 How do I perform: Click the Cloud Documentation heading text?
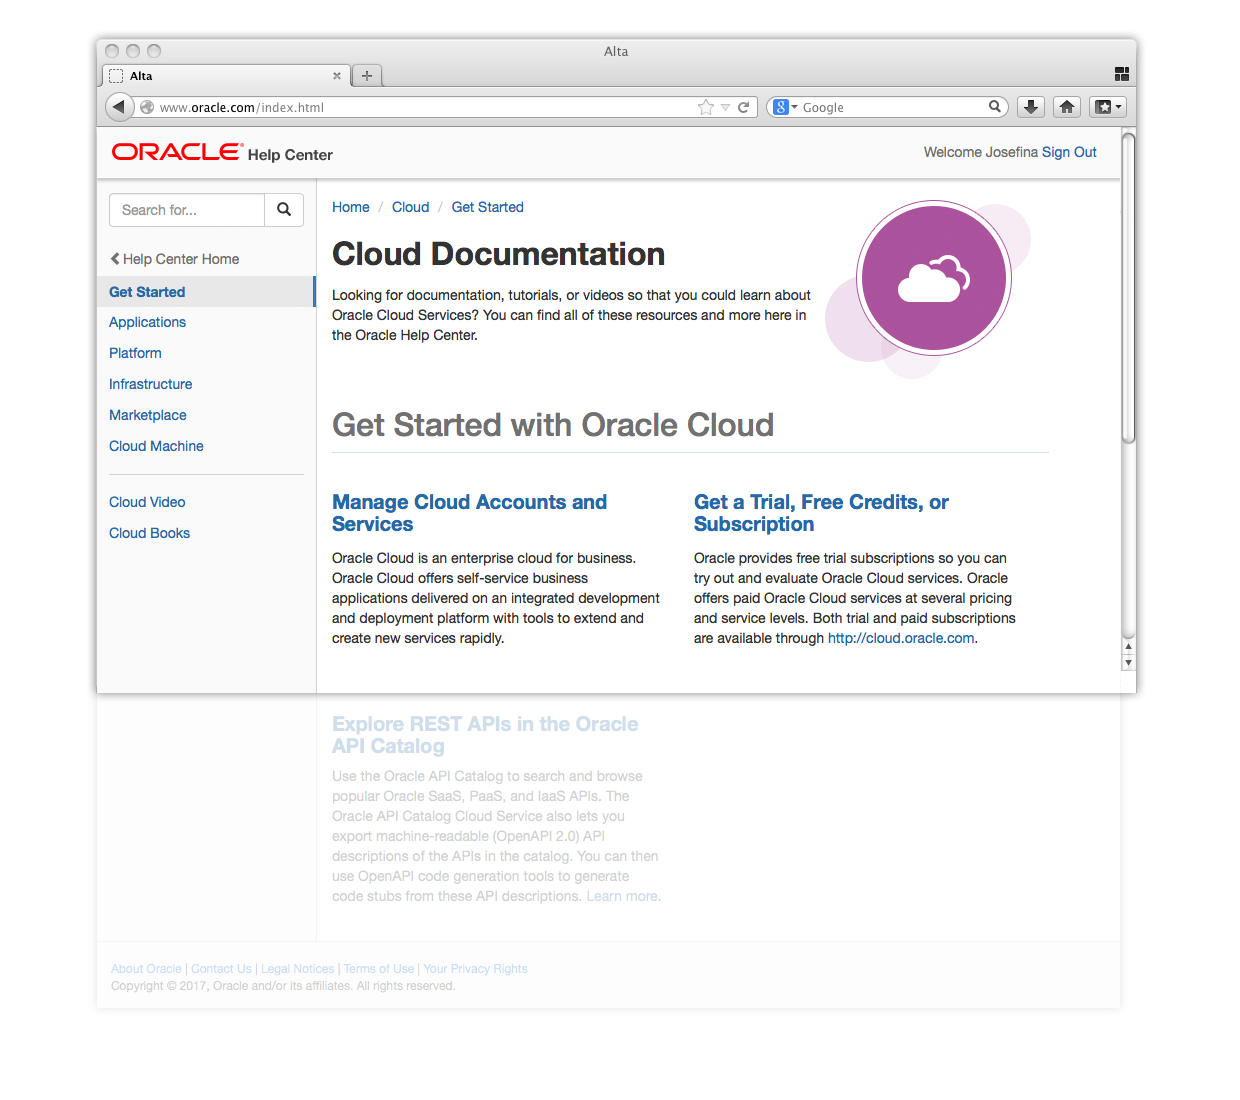coord(498,254)
